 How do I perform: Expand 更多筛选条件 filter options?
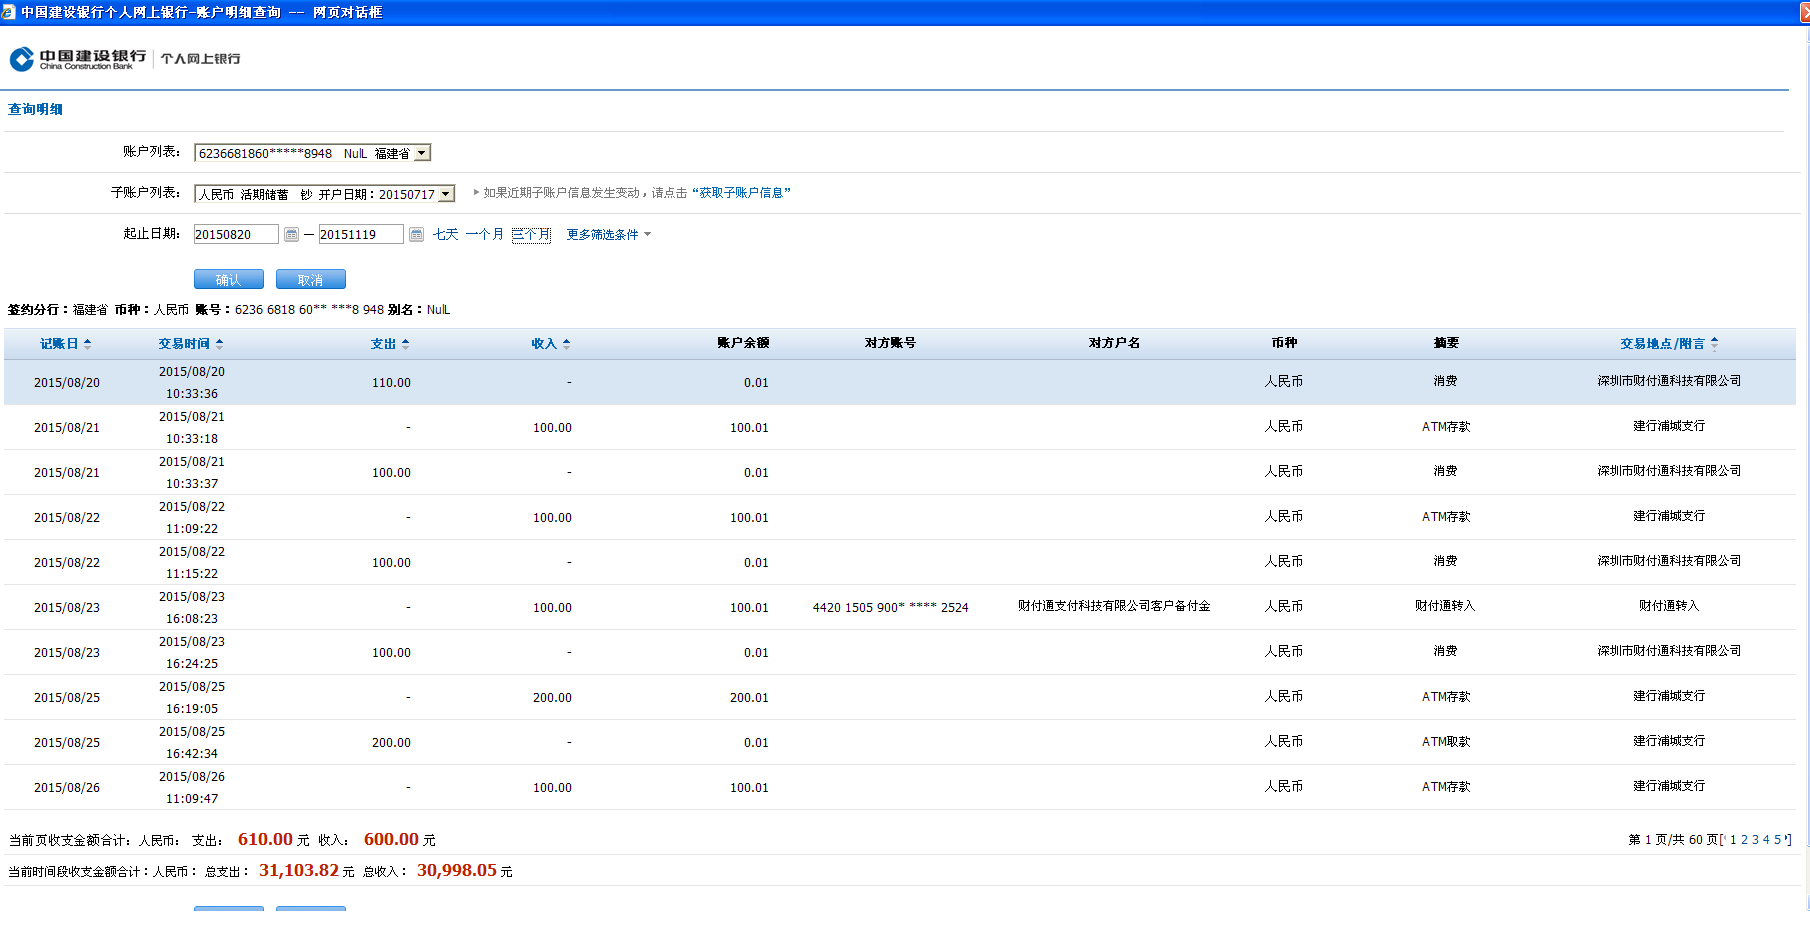click(608, 235)
